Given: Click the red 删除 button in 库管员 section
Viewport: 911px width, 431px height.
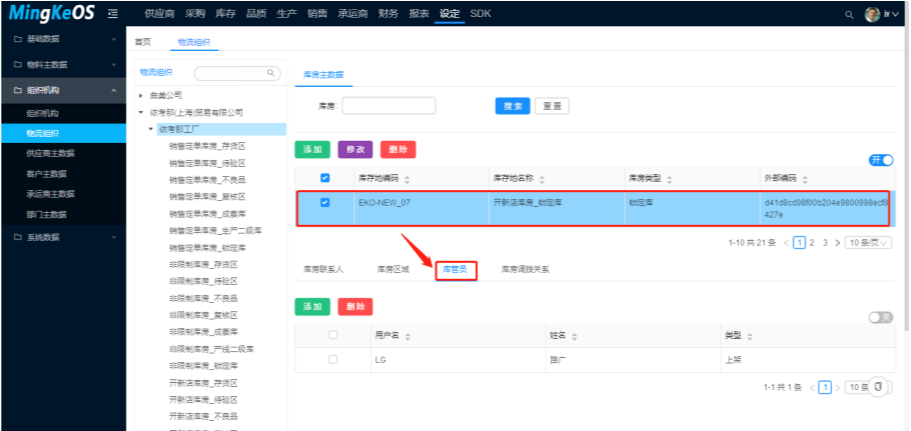Looking at the screenshot, I should point(355,307).
